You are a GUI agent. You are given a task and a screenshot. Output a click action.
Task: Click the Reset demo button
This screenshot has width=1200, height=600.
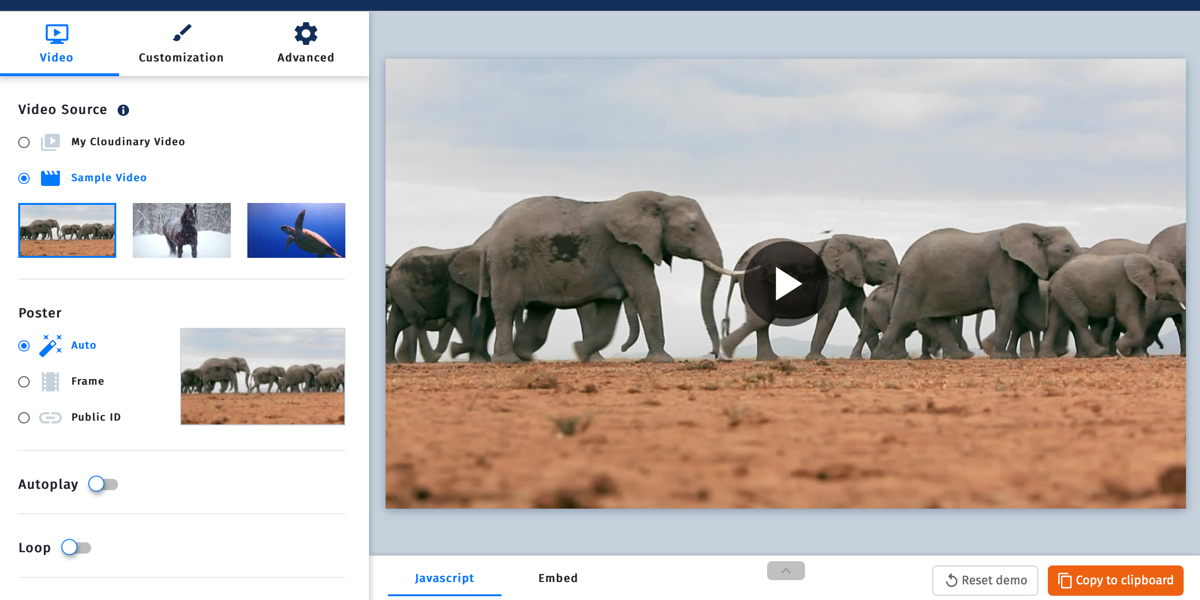985,580
